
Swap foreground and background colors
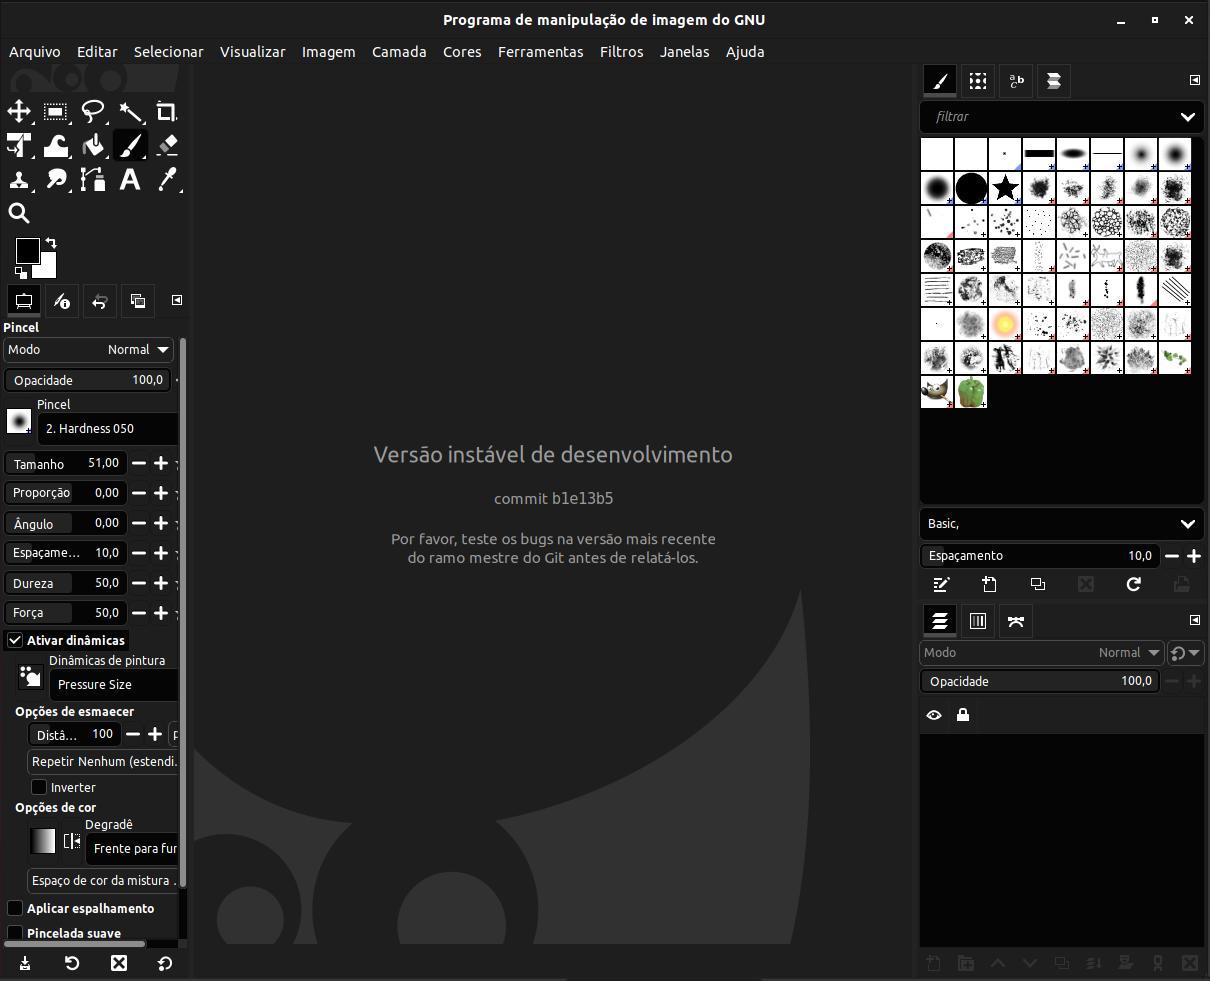tap(49, 242)
